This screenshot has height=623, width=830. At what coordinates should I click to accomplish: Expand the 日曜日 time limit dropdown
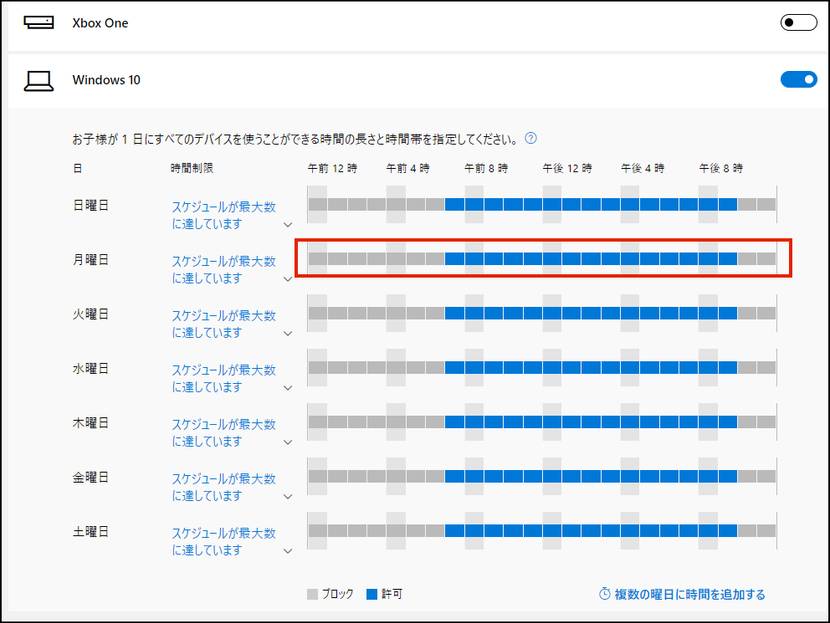click(288, 224)
